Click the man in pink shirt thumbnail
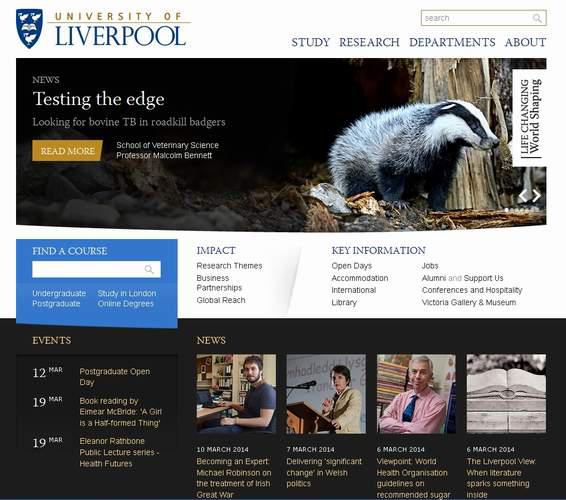This screenshot has width=566, height=500. pyautogui.click(x=416, y=394)
